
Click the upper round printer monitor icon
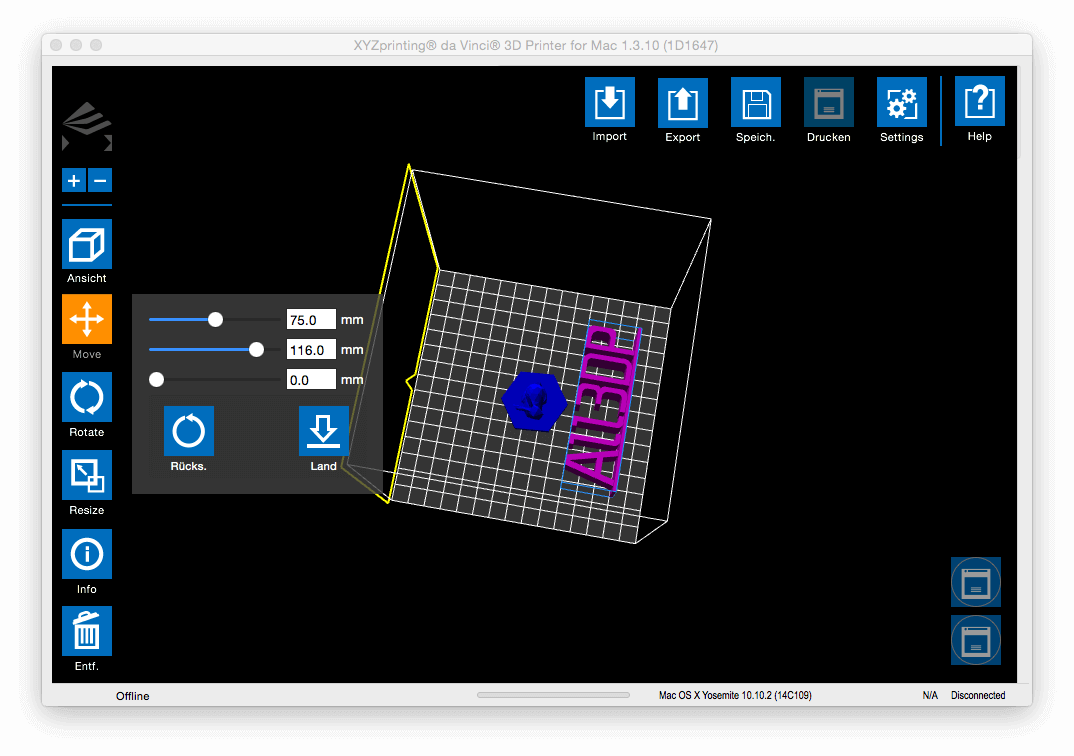coord(976,583)
